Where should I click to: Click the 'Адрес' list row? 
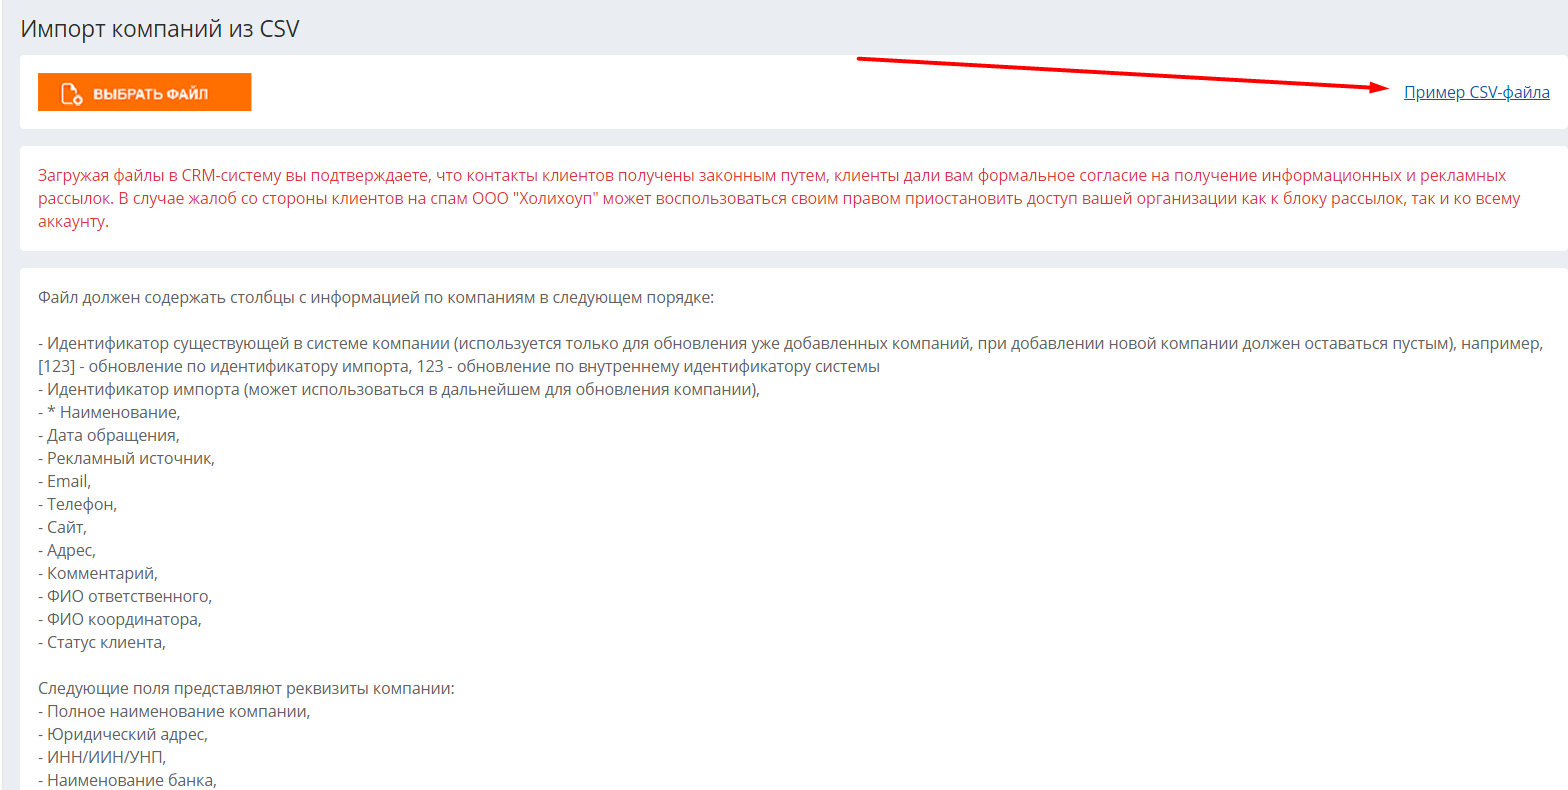click(x=67, y=550)
